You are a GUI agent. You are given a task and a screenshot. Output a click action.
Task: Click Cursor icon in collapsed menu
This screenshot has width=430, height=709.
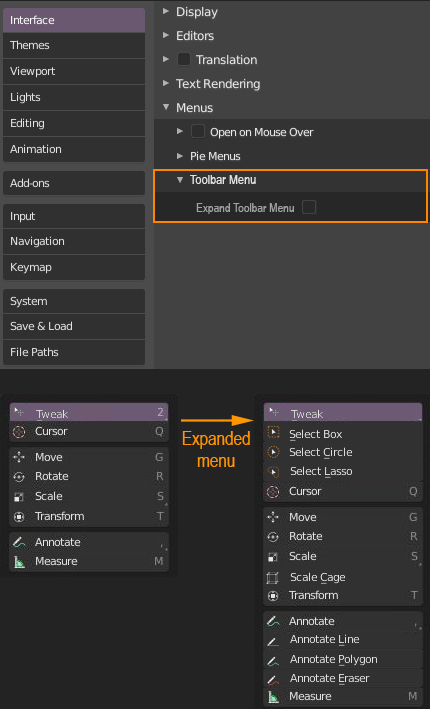click(x=19, y=431)
